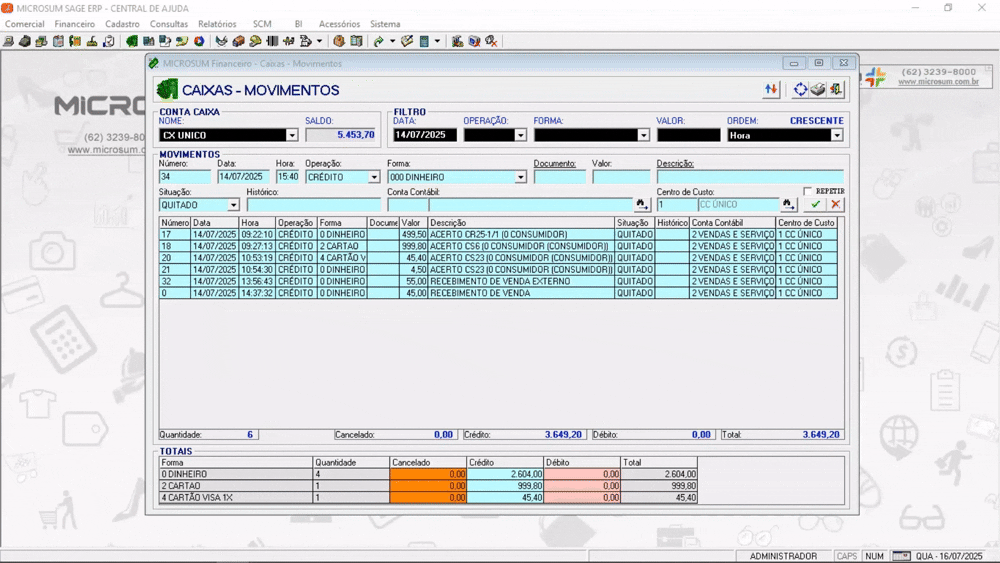Click the circular refresh icon in Caixas header
The width and height of the screenshot is (1000, 563).
[800, 90]
